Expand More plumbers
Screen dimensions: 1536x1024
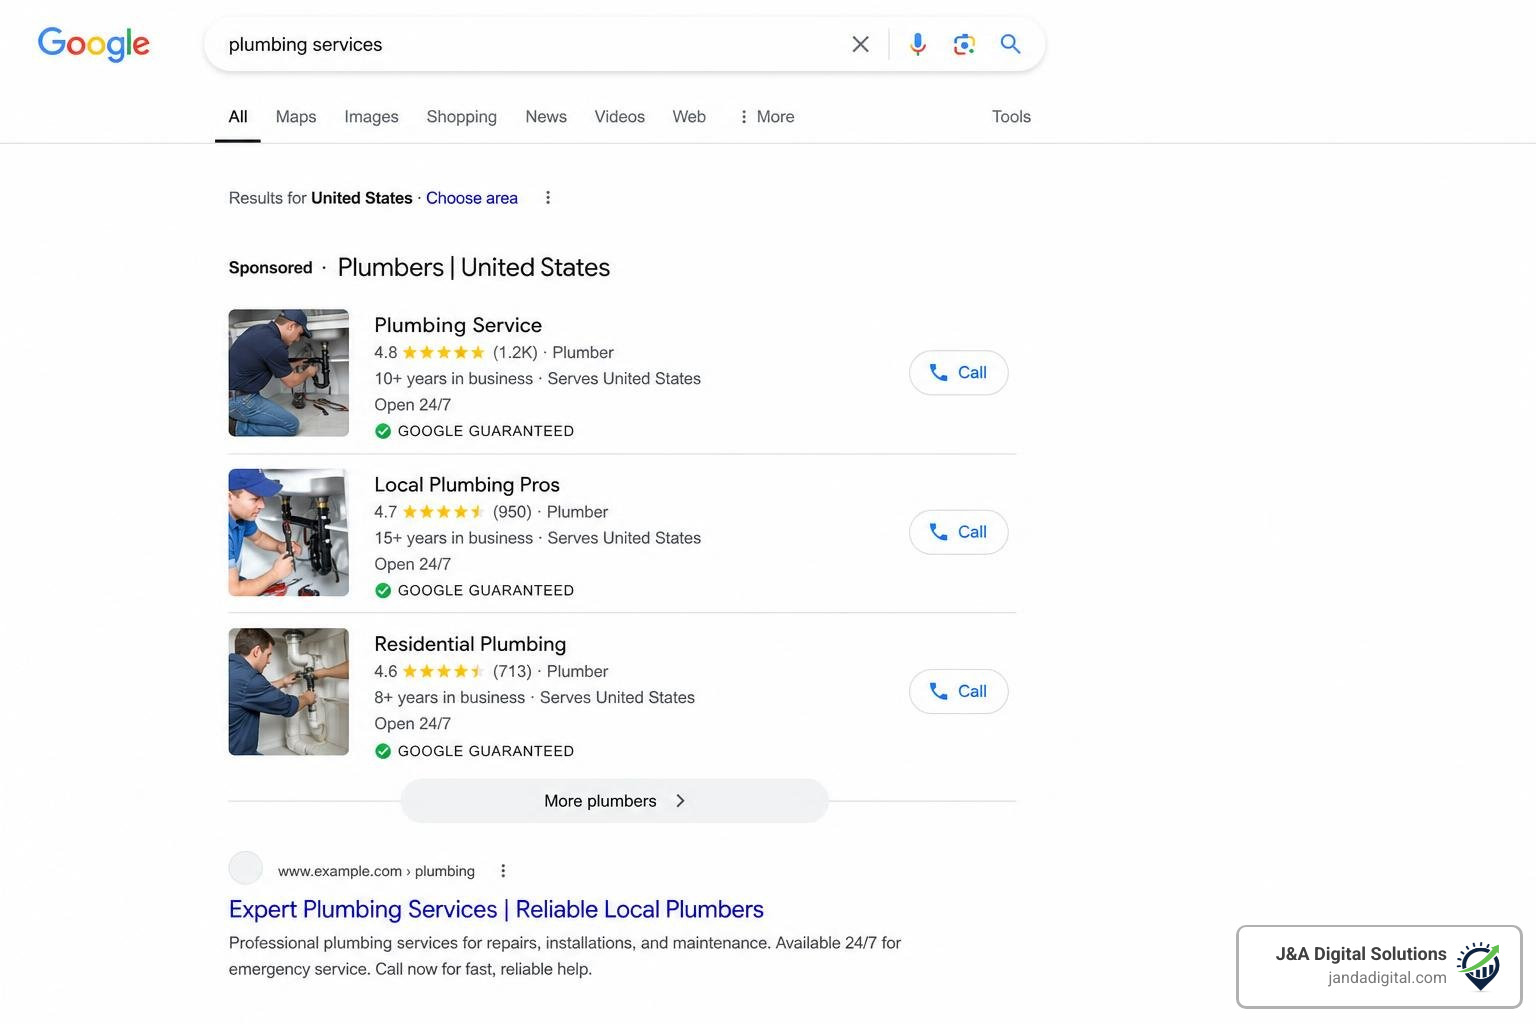click(614, 801)
